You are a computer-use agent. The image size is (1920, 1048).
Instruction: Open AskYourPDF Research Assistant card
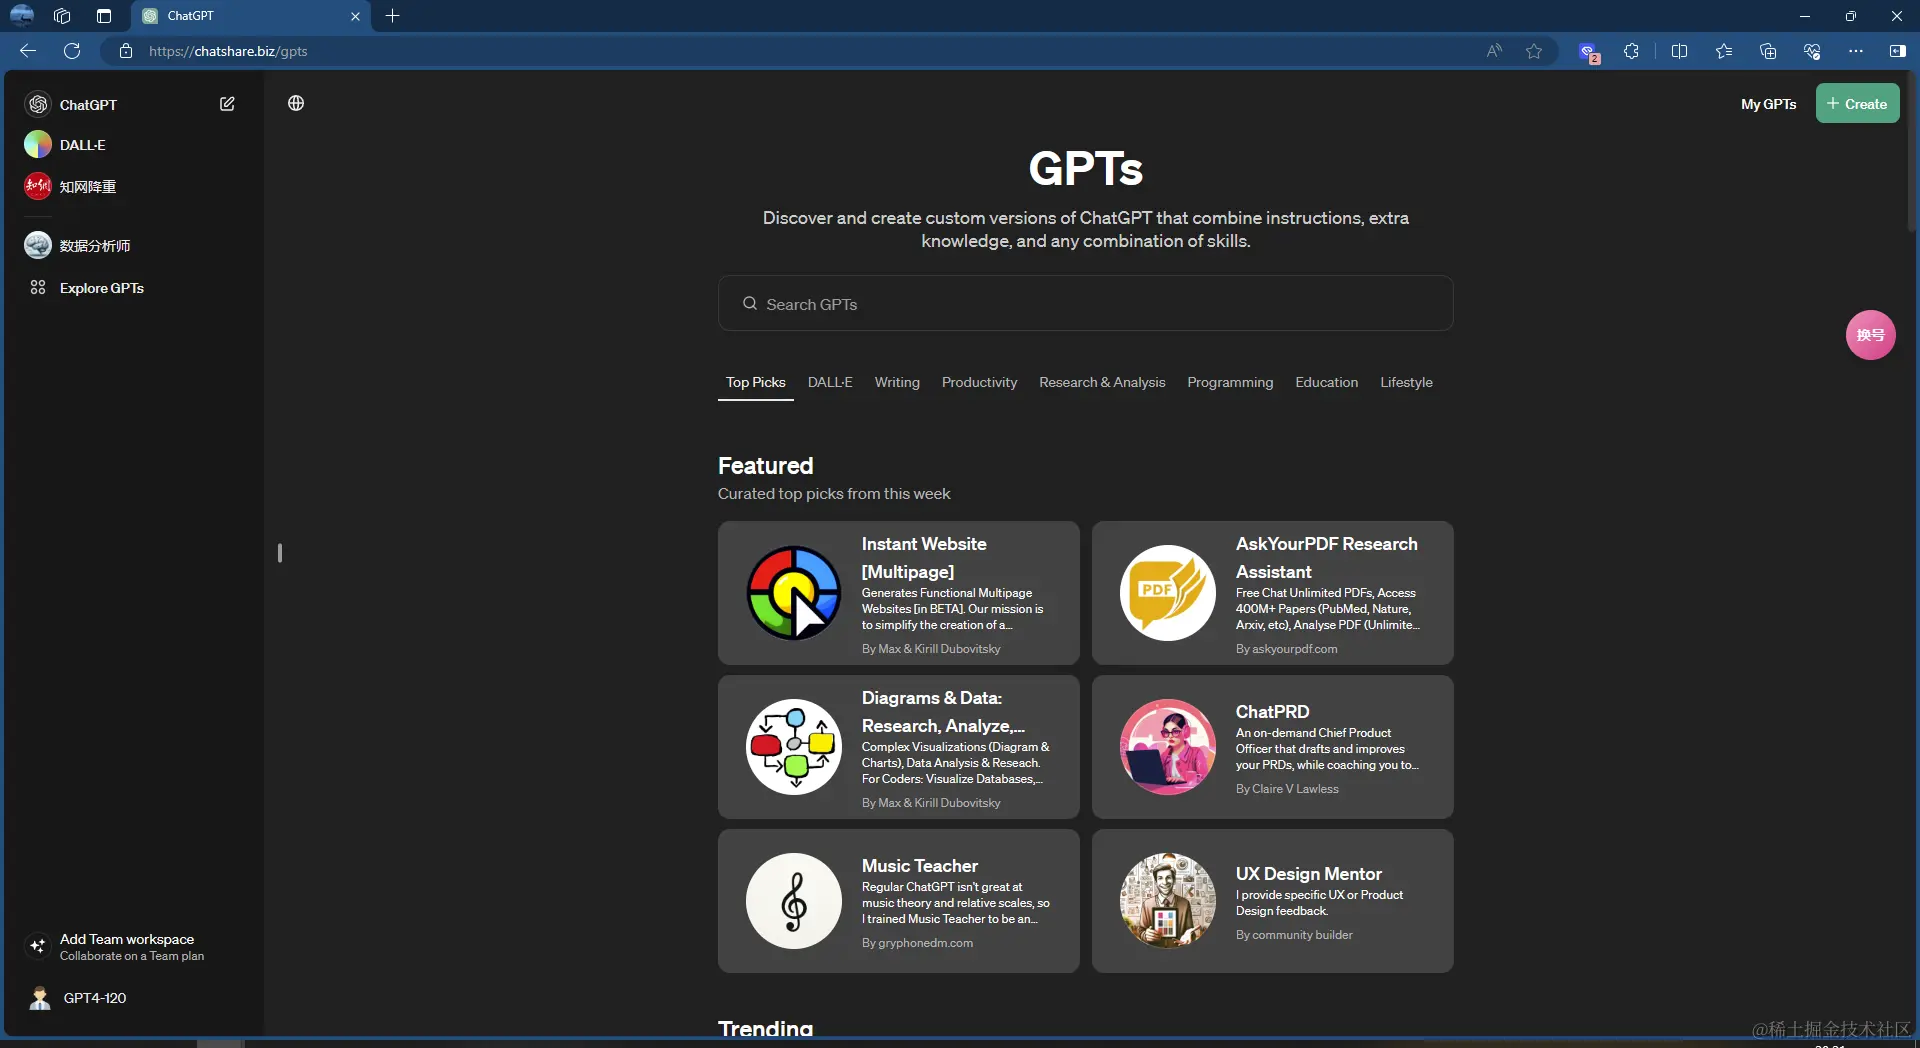pyautogui.click(x=1272, y=593)
